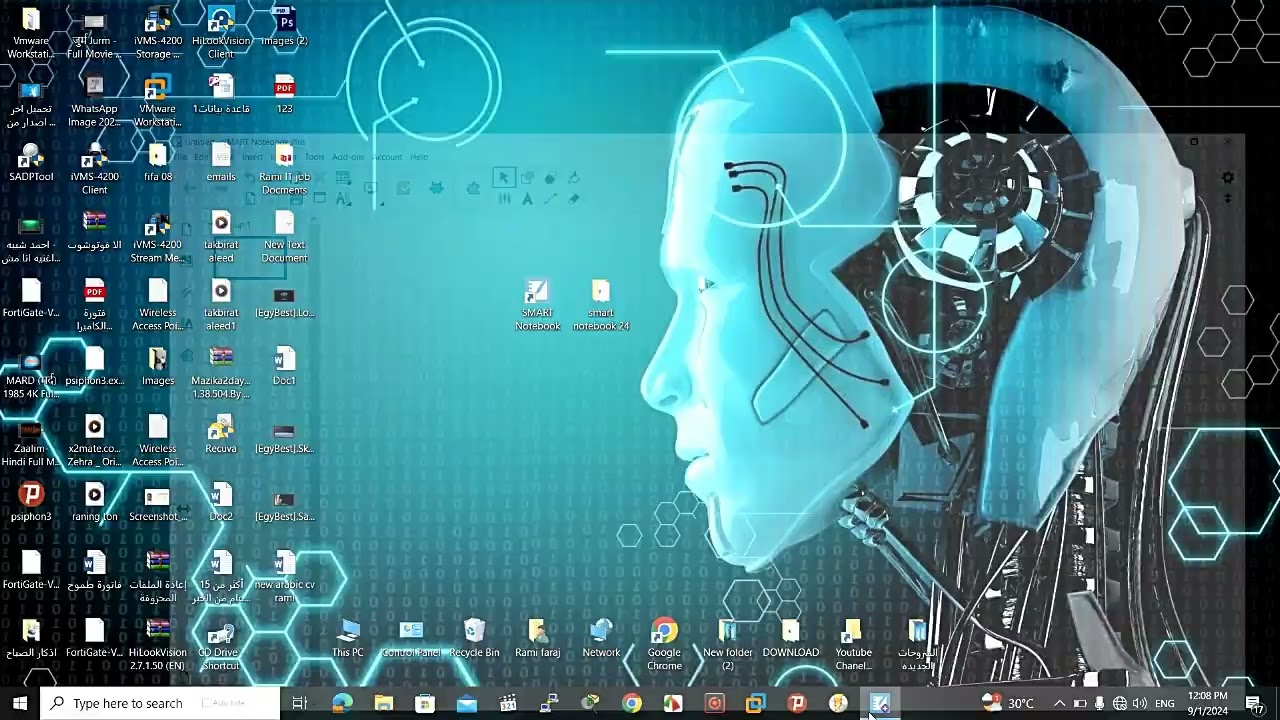Image resolution: width=1280 pixels, height=720 pixels.
Task: Select the Screenshot image file icon
Action: 158,503
